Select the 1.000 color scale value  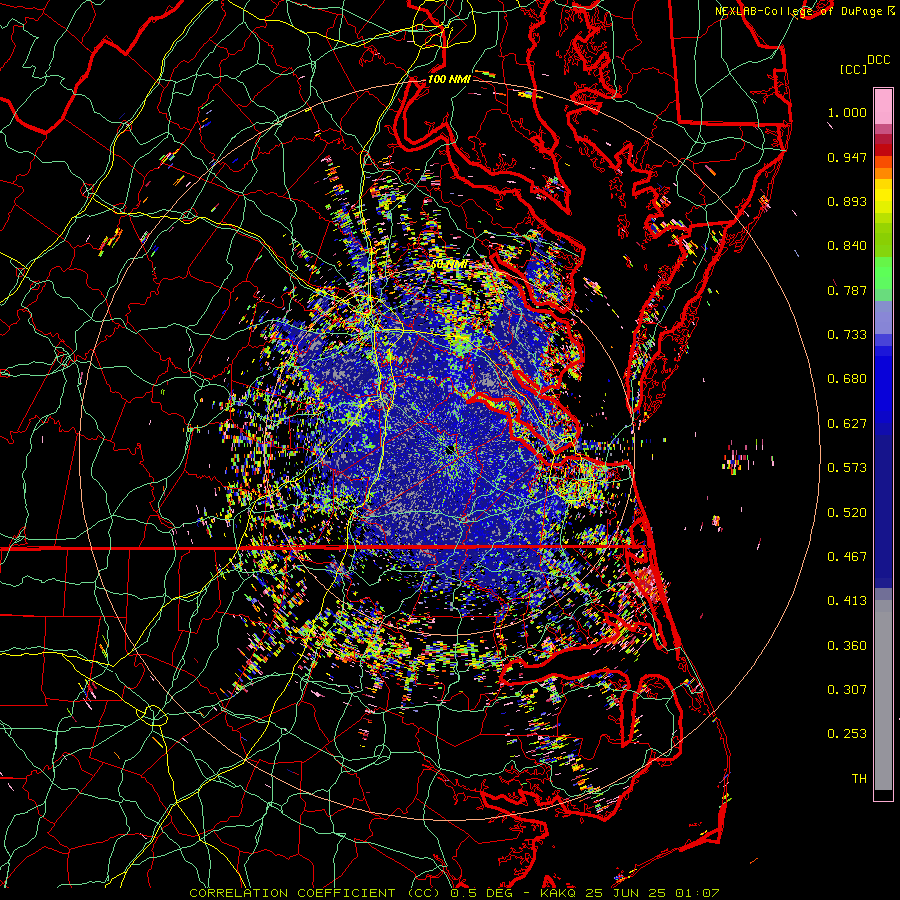tap(847, 112)
